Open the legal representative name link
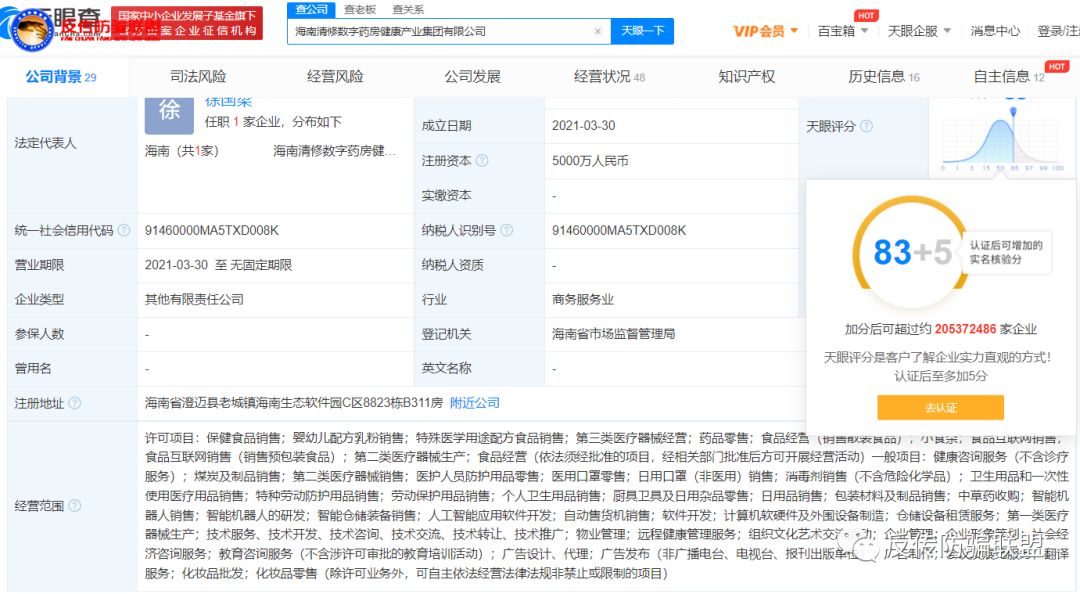The image size is (1080, 594). [x=228, y=102]
